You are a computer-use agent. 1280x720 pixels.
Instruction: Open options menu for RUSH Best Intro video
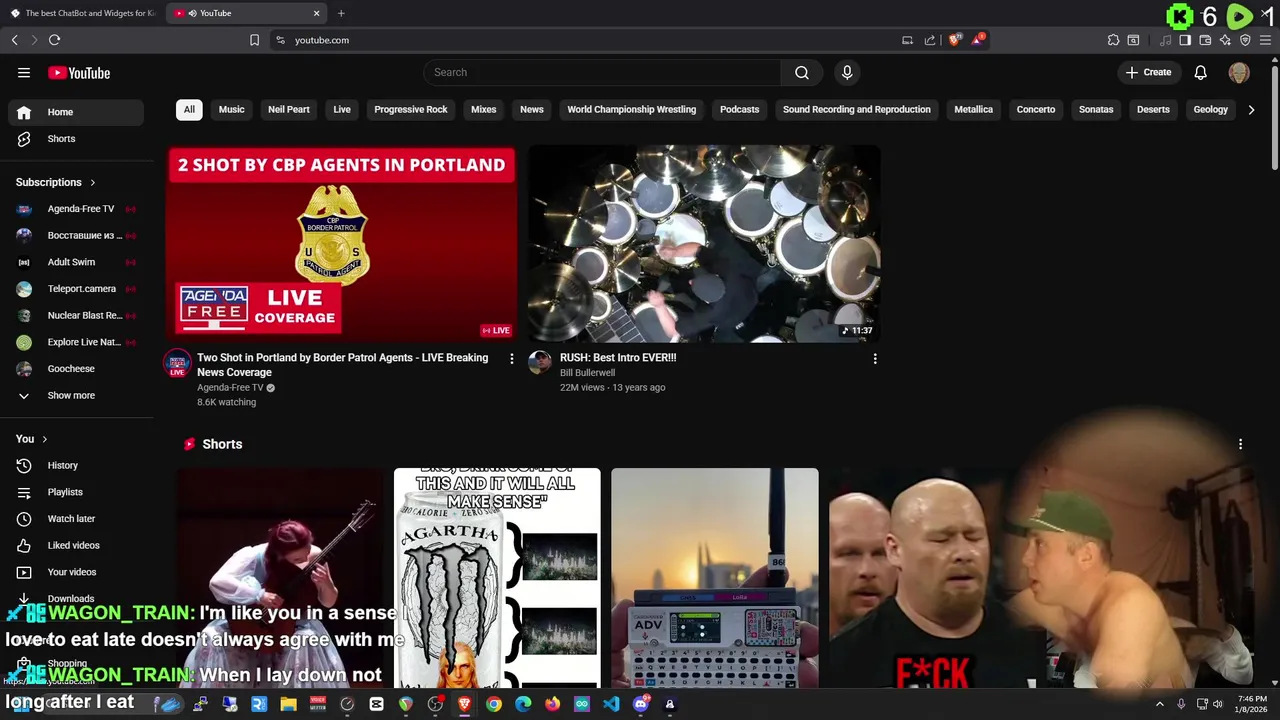tap(875, 358)
